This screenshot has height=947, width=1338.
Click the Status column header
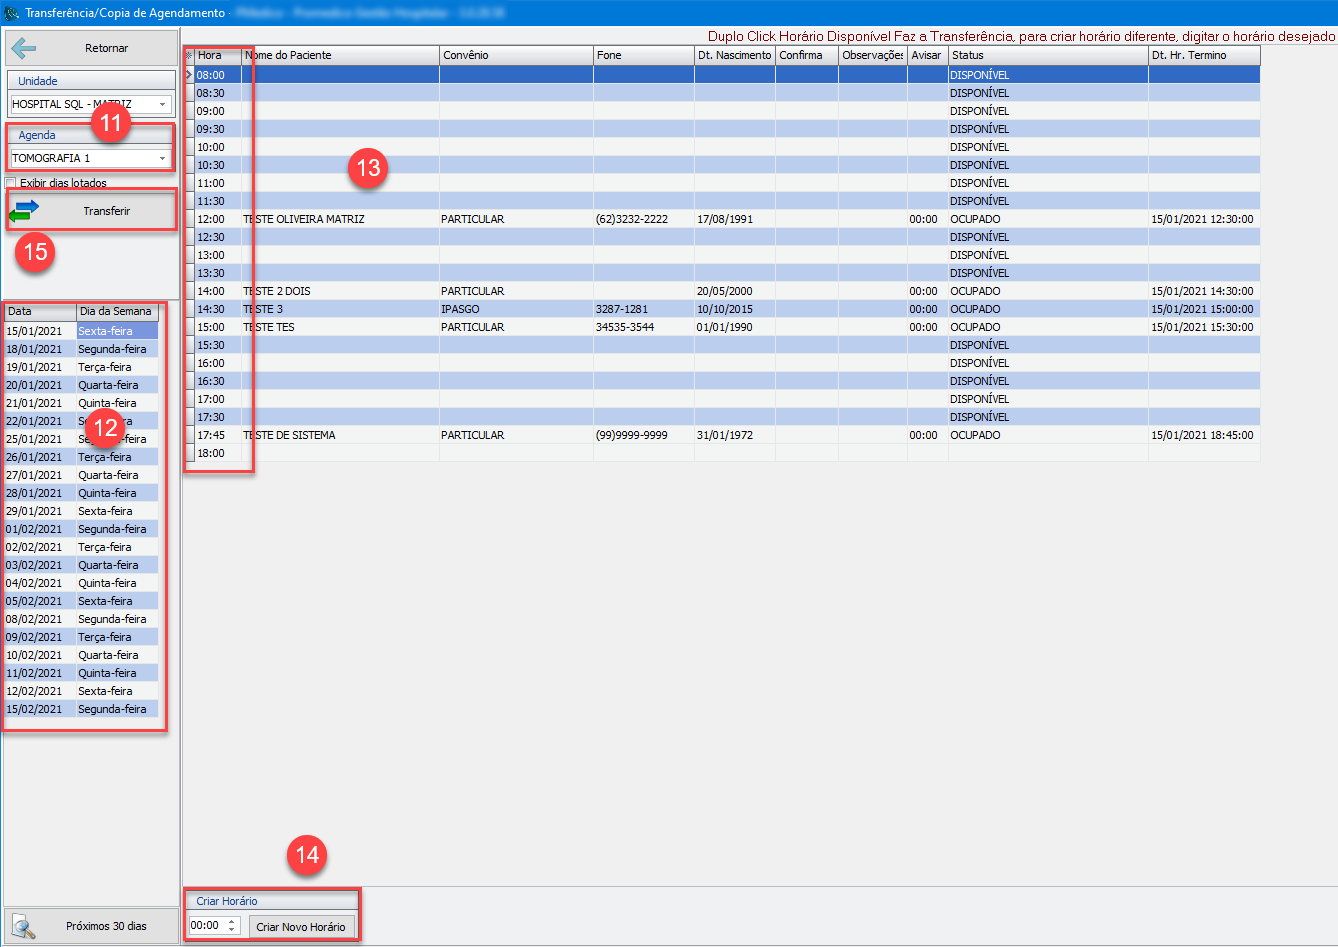(1047, 55)
